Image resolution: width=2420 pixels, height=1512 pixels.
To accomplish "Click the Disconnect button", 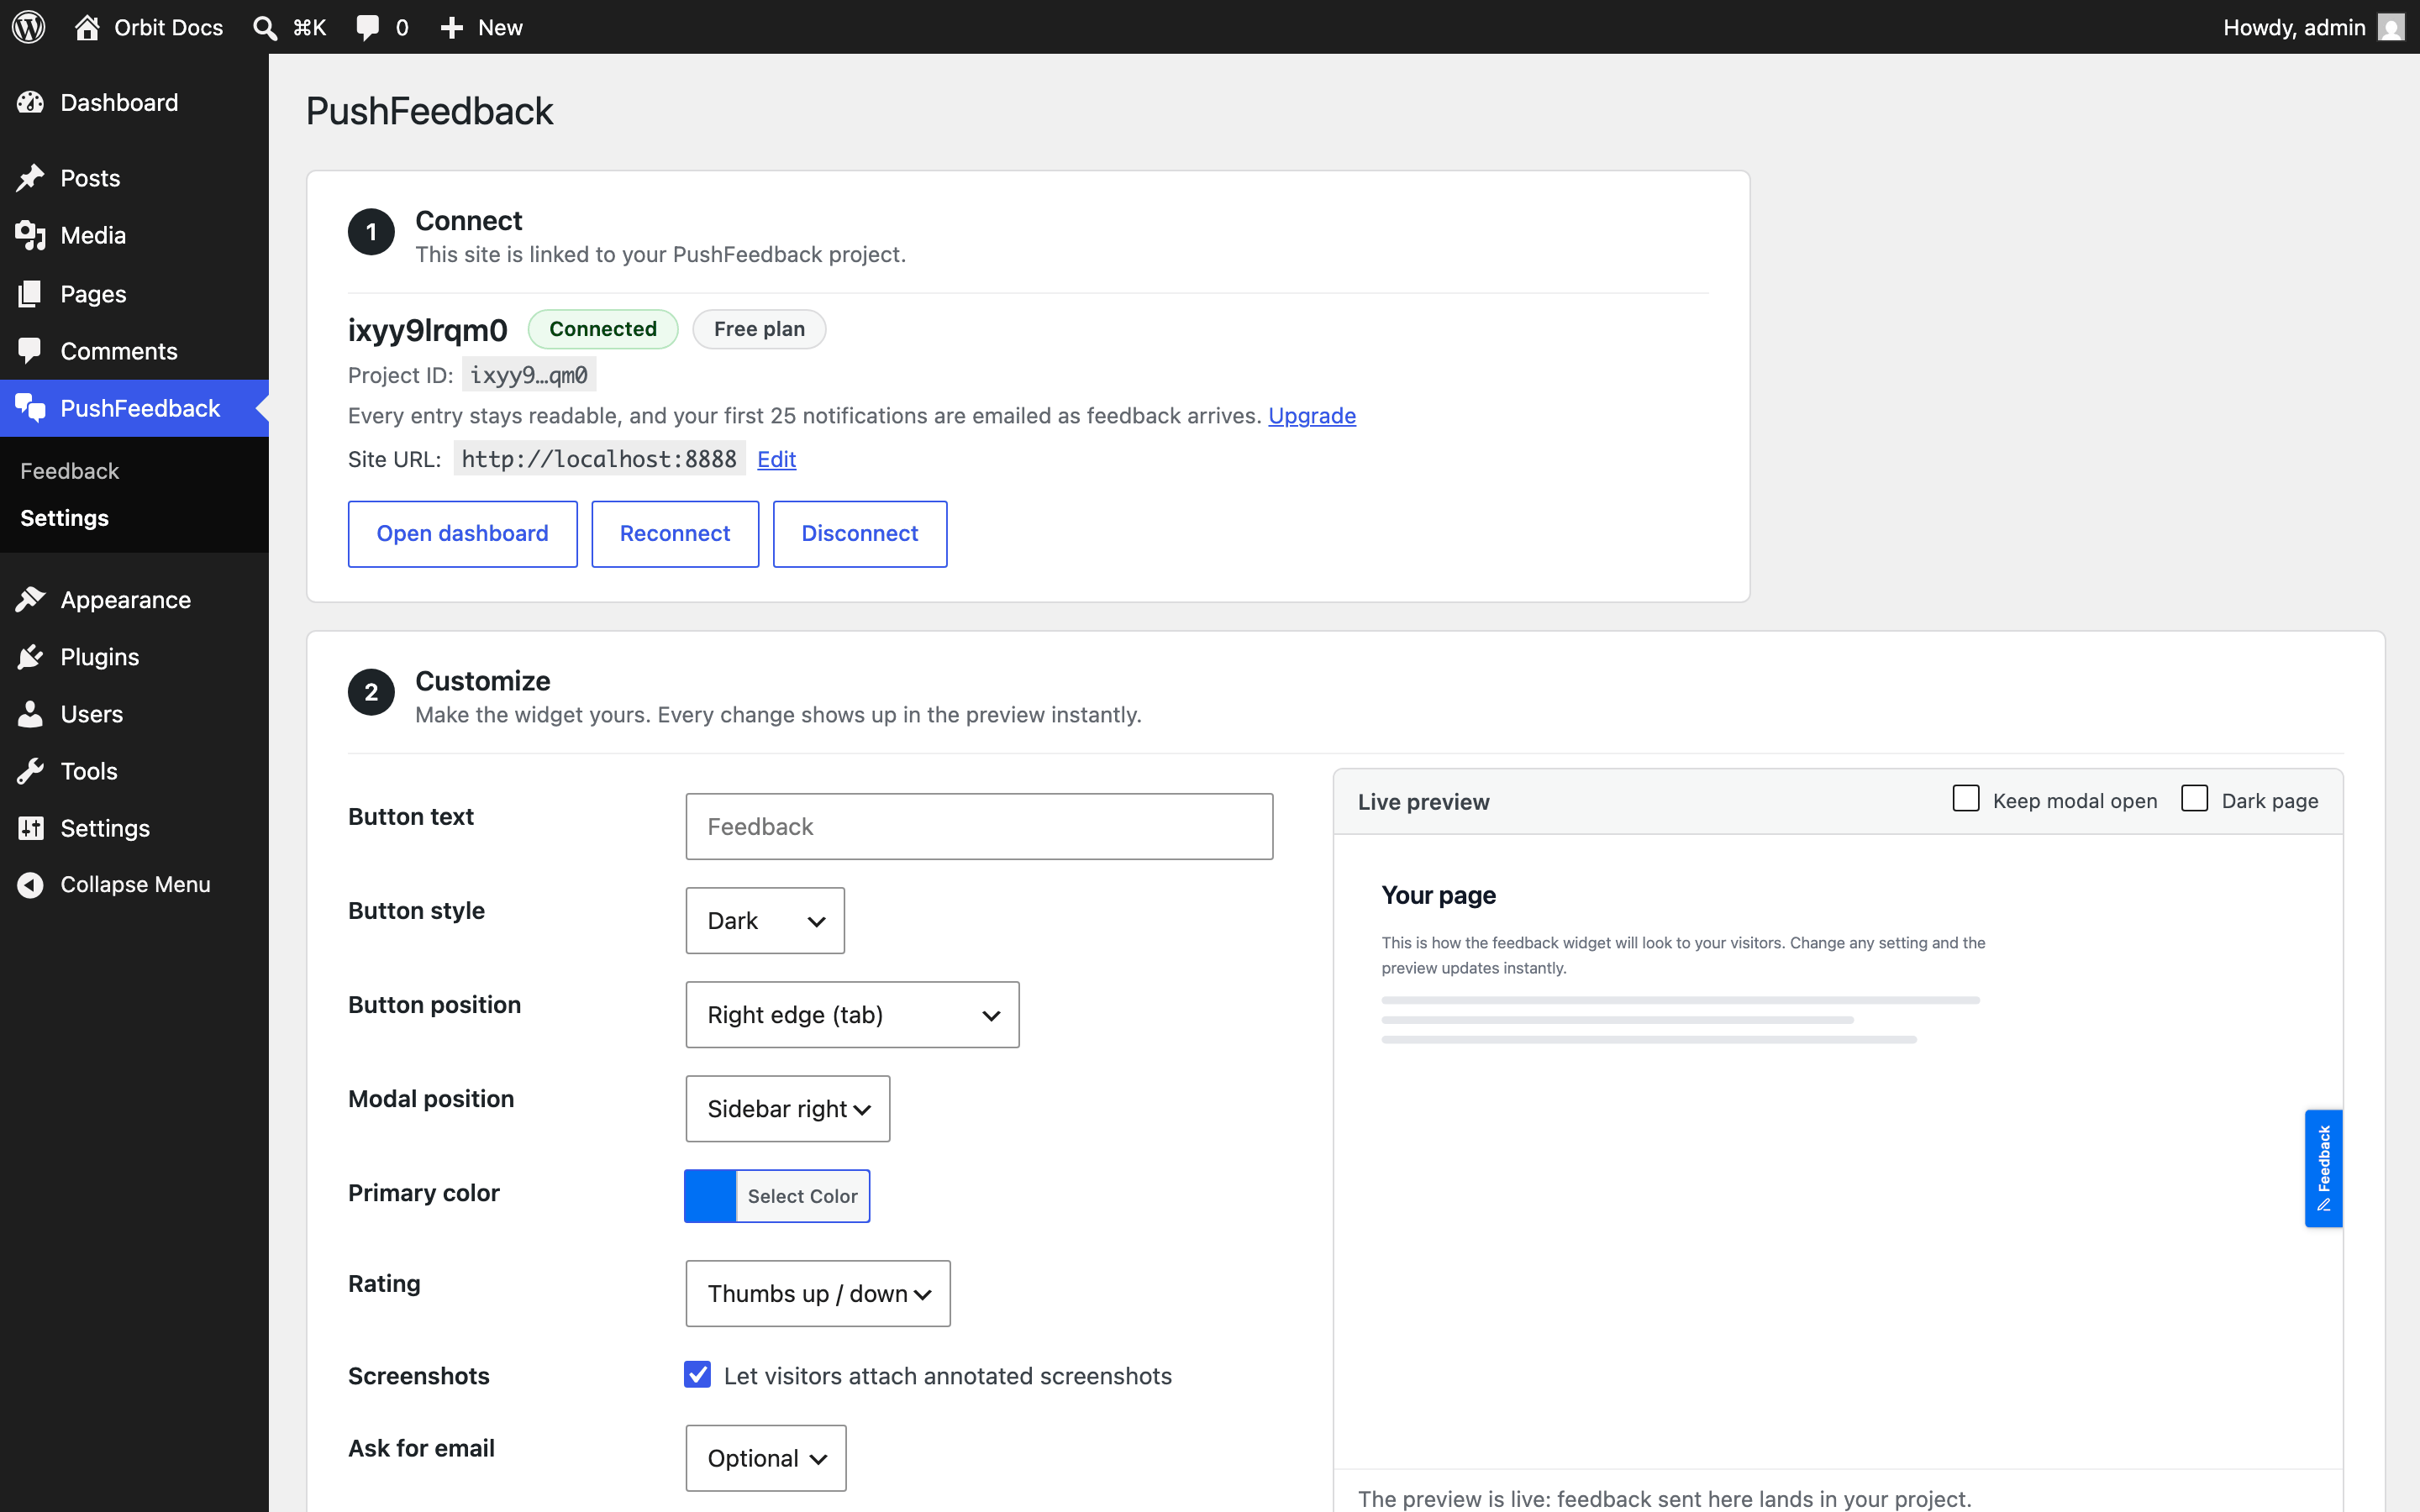I will (860, 533).
